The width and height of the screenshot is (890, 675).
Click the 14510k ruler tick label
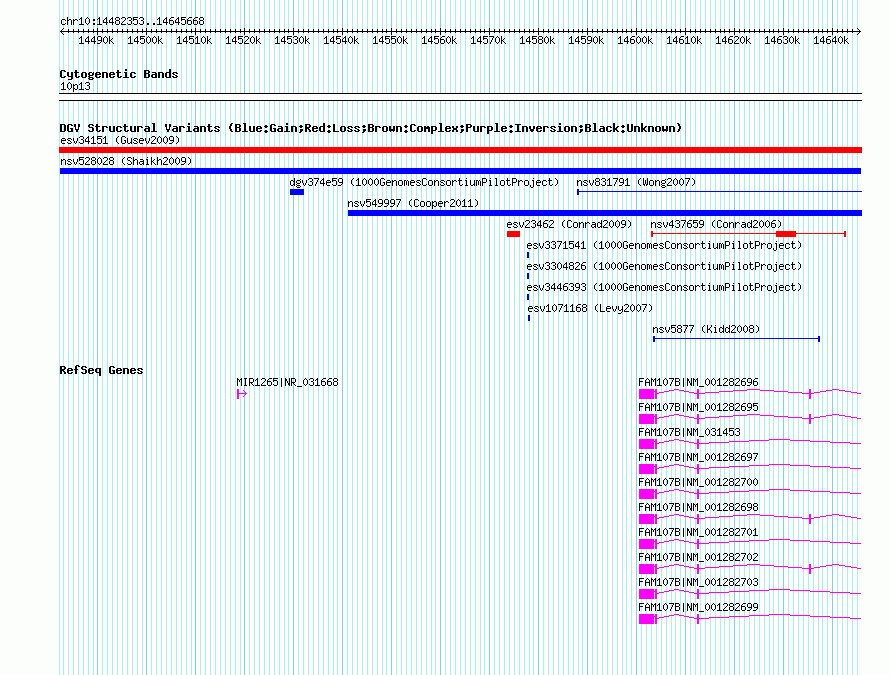click(194, 40)
